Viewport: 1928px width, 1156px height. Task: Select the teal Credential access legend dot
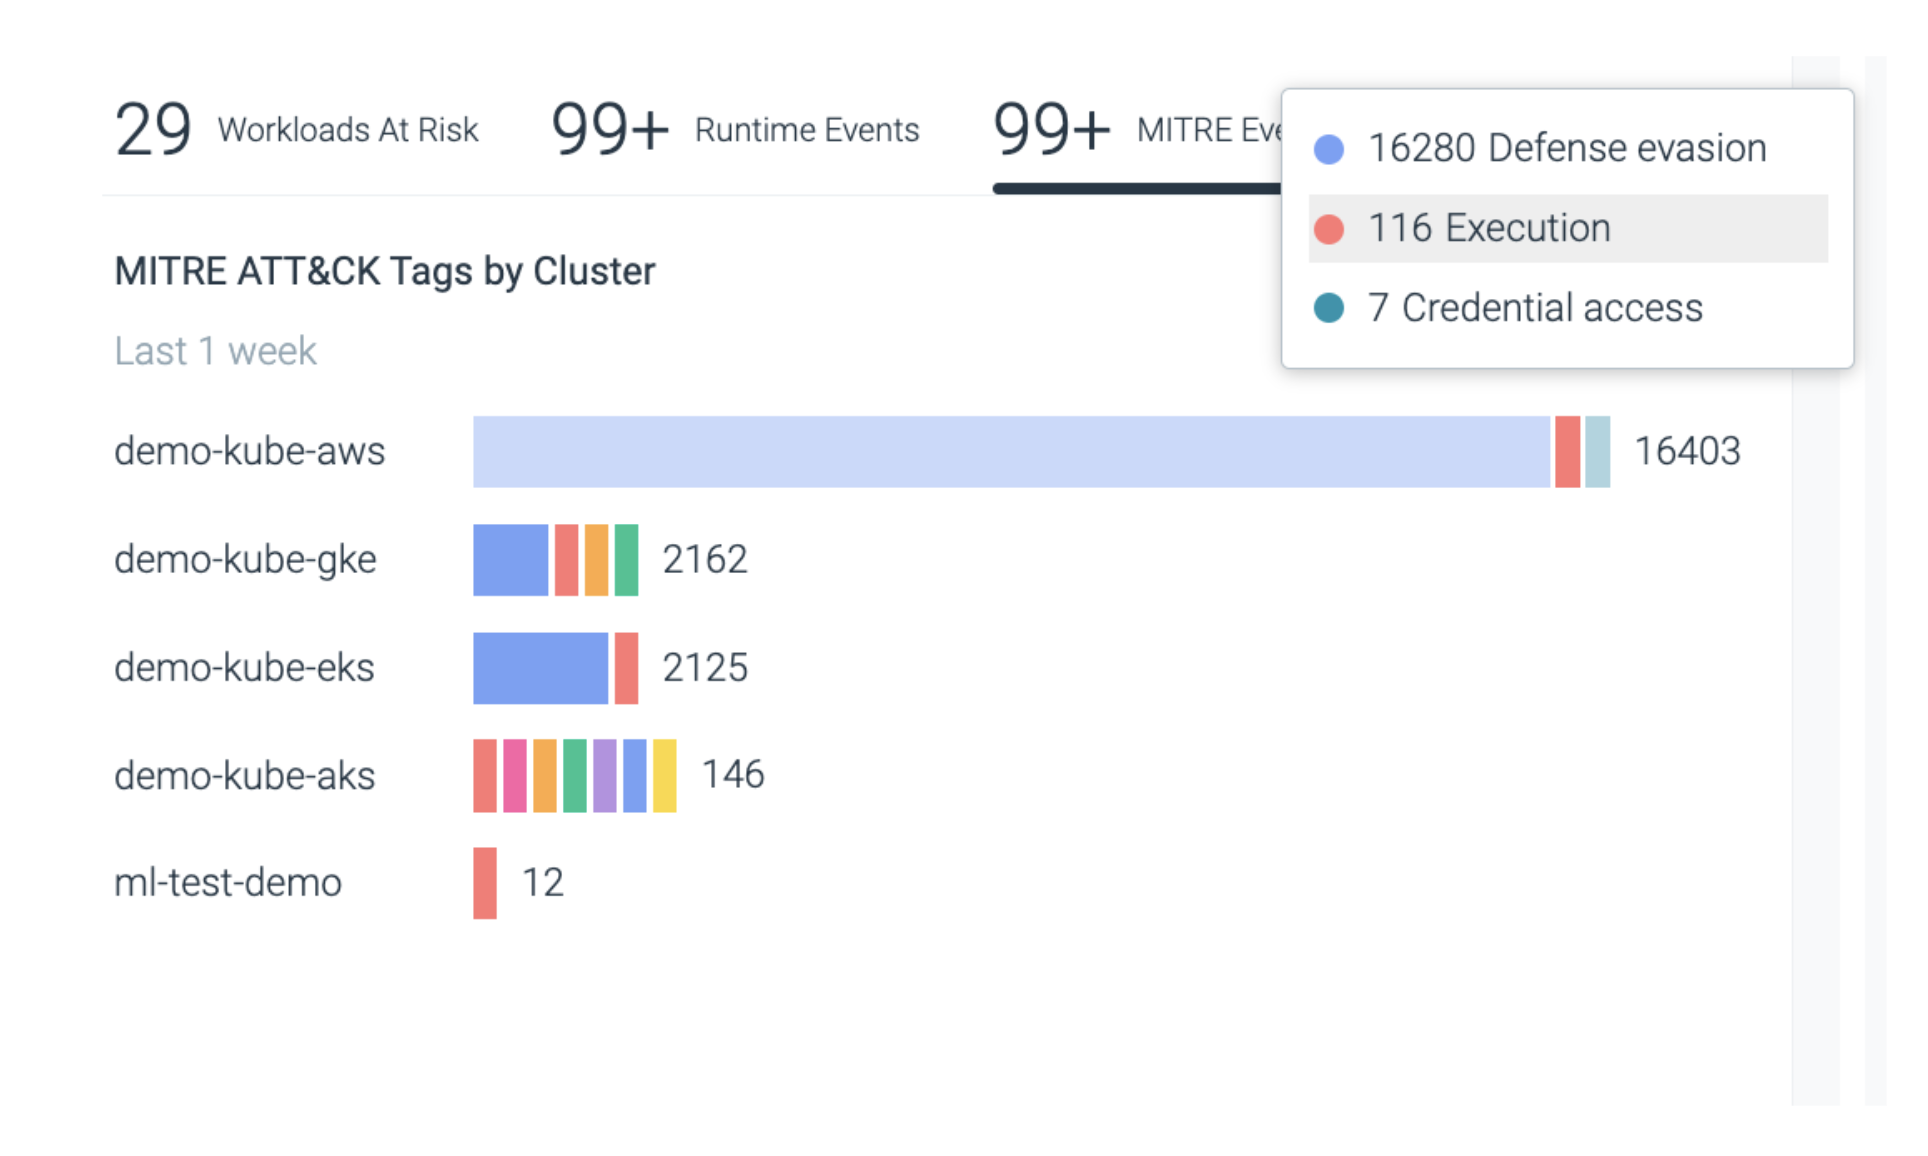[1330, 308]
